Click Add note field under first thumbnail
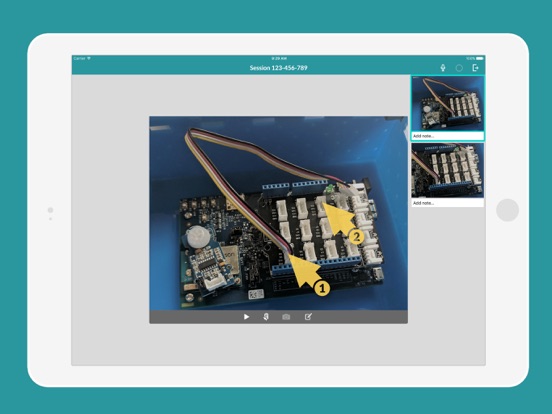The width and height of the screenshot is (552, 414). pyautogui.click(x=448, y=136)
